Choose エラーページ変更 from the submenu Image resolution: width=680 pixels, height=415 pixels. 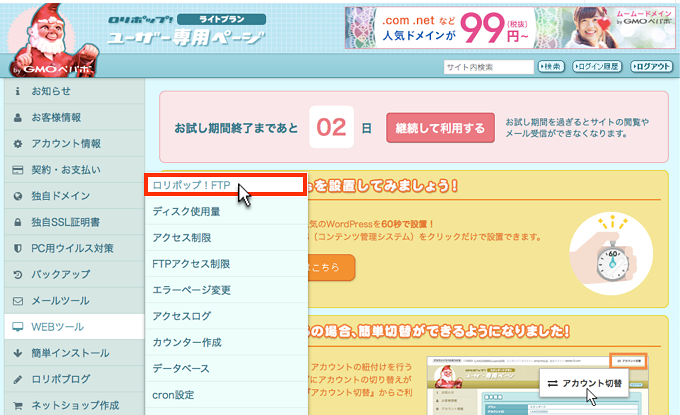226,290
